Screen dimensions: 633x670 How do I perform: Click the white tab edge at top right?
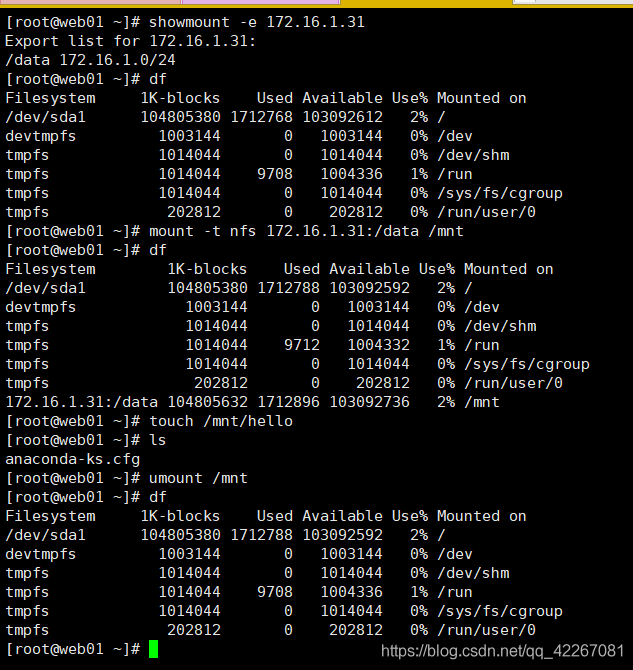pyautogui.click(x=573, y=2)
